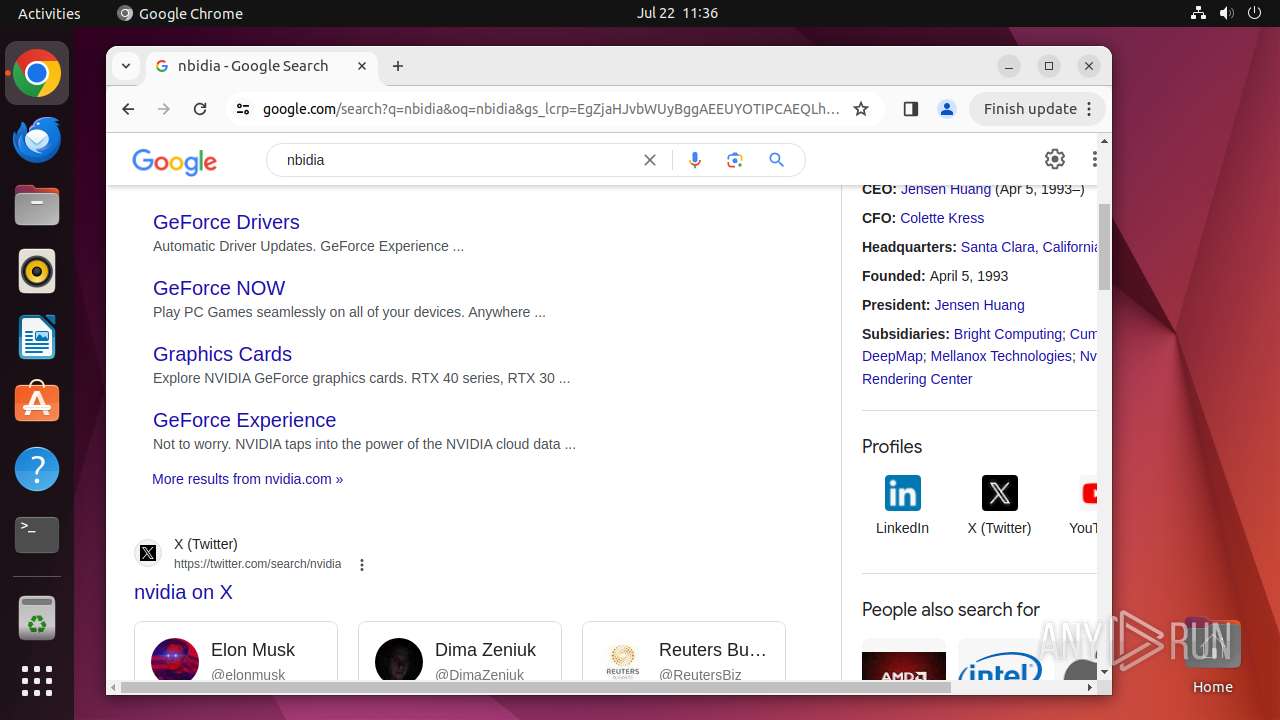Launch LibreOffice Writer from the dock
This screenshot has width=1280, height=720.
point(37,337)
